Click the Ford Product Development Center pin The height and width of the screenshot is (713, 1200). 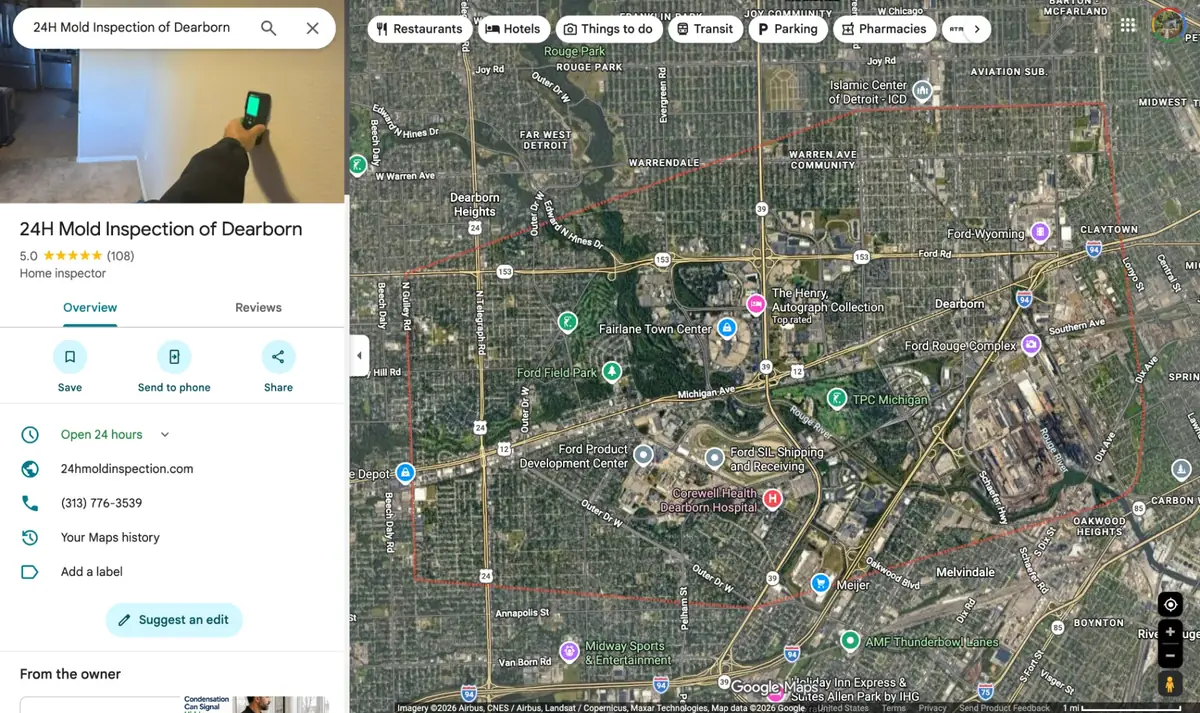click(x=644, y=456)
